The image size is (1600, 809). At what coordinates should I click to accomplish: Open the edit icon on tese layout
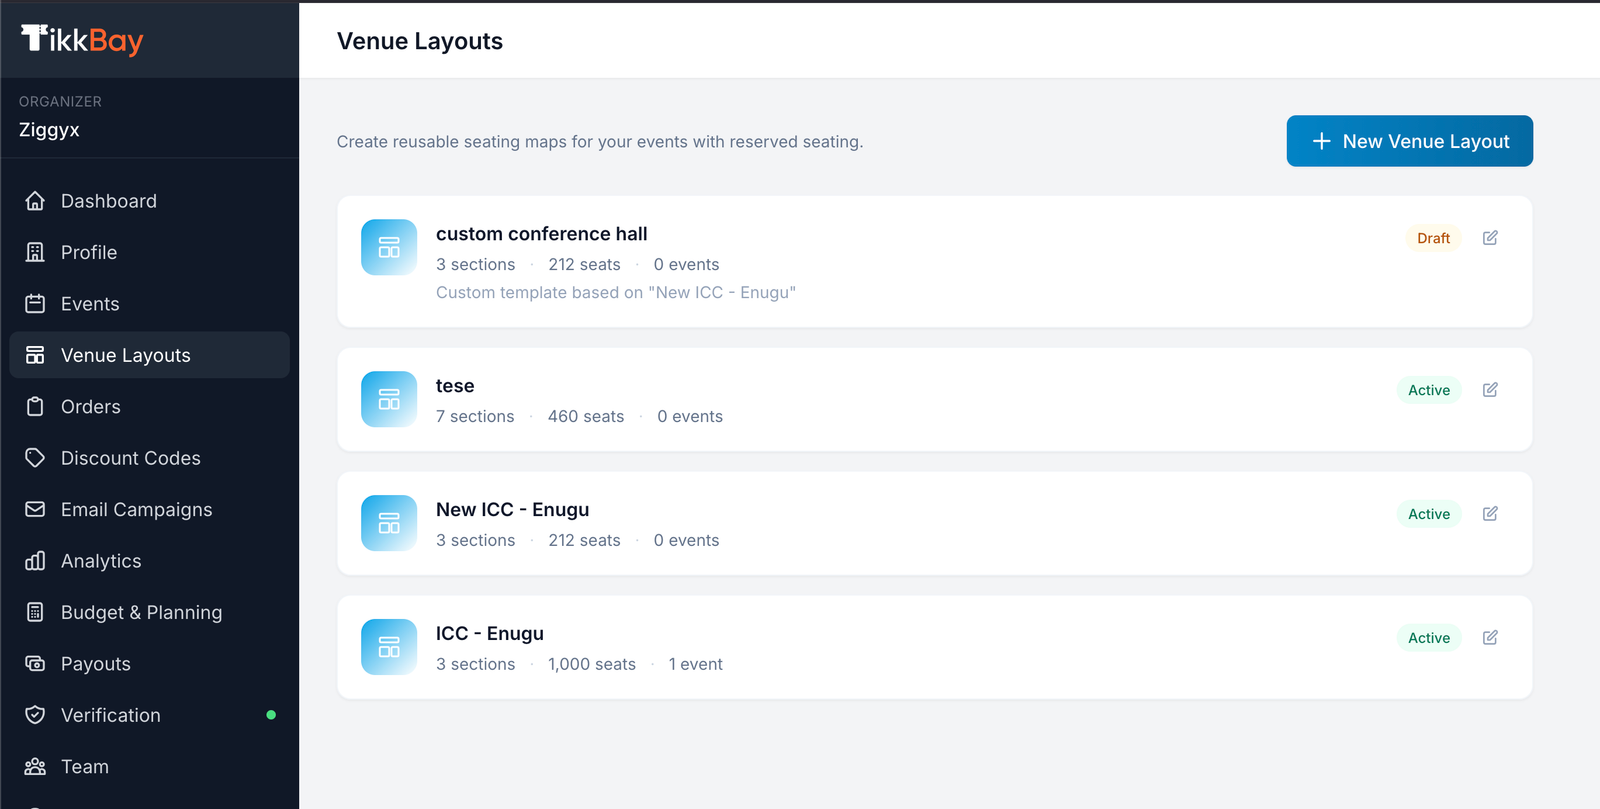coord(1490,390)
